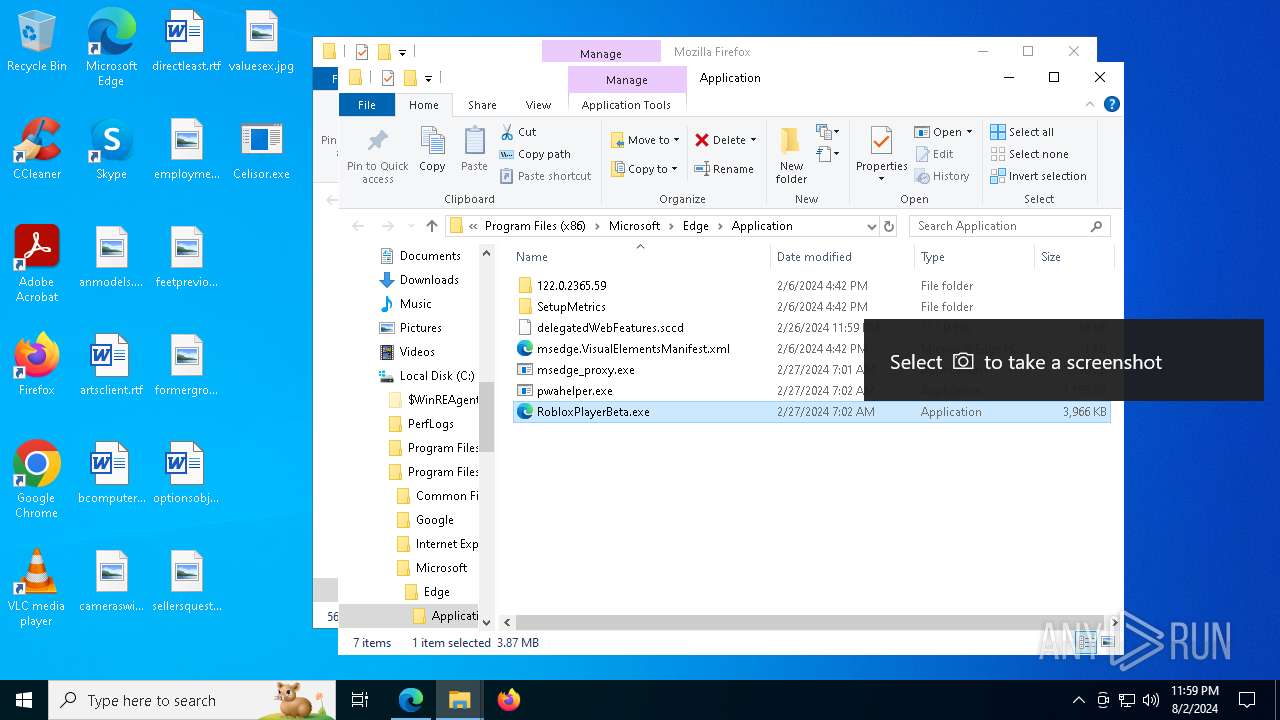Image resolution: width=1280 pixels, height=720 pixels.
Task: Open Google Chrome desktop shortcut
Action: pos(36,480)
